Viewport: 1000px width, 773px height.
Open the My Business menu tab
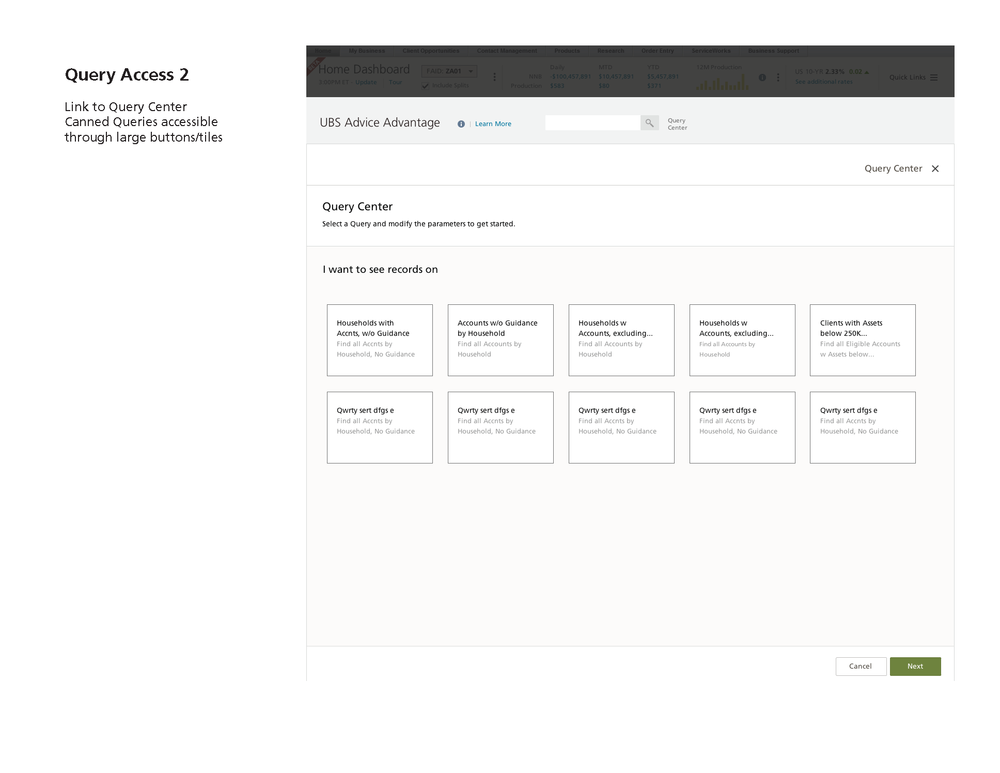click(x=367, y=50)
